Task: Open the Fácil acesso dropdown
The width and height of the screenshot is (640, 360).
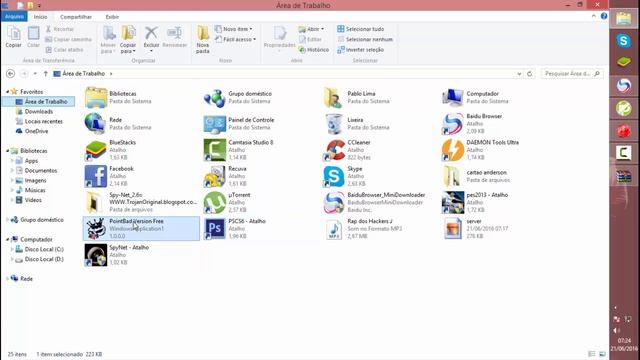Action: coord(236,39)
